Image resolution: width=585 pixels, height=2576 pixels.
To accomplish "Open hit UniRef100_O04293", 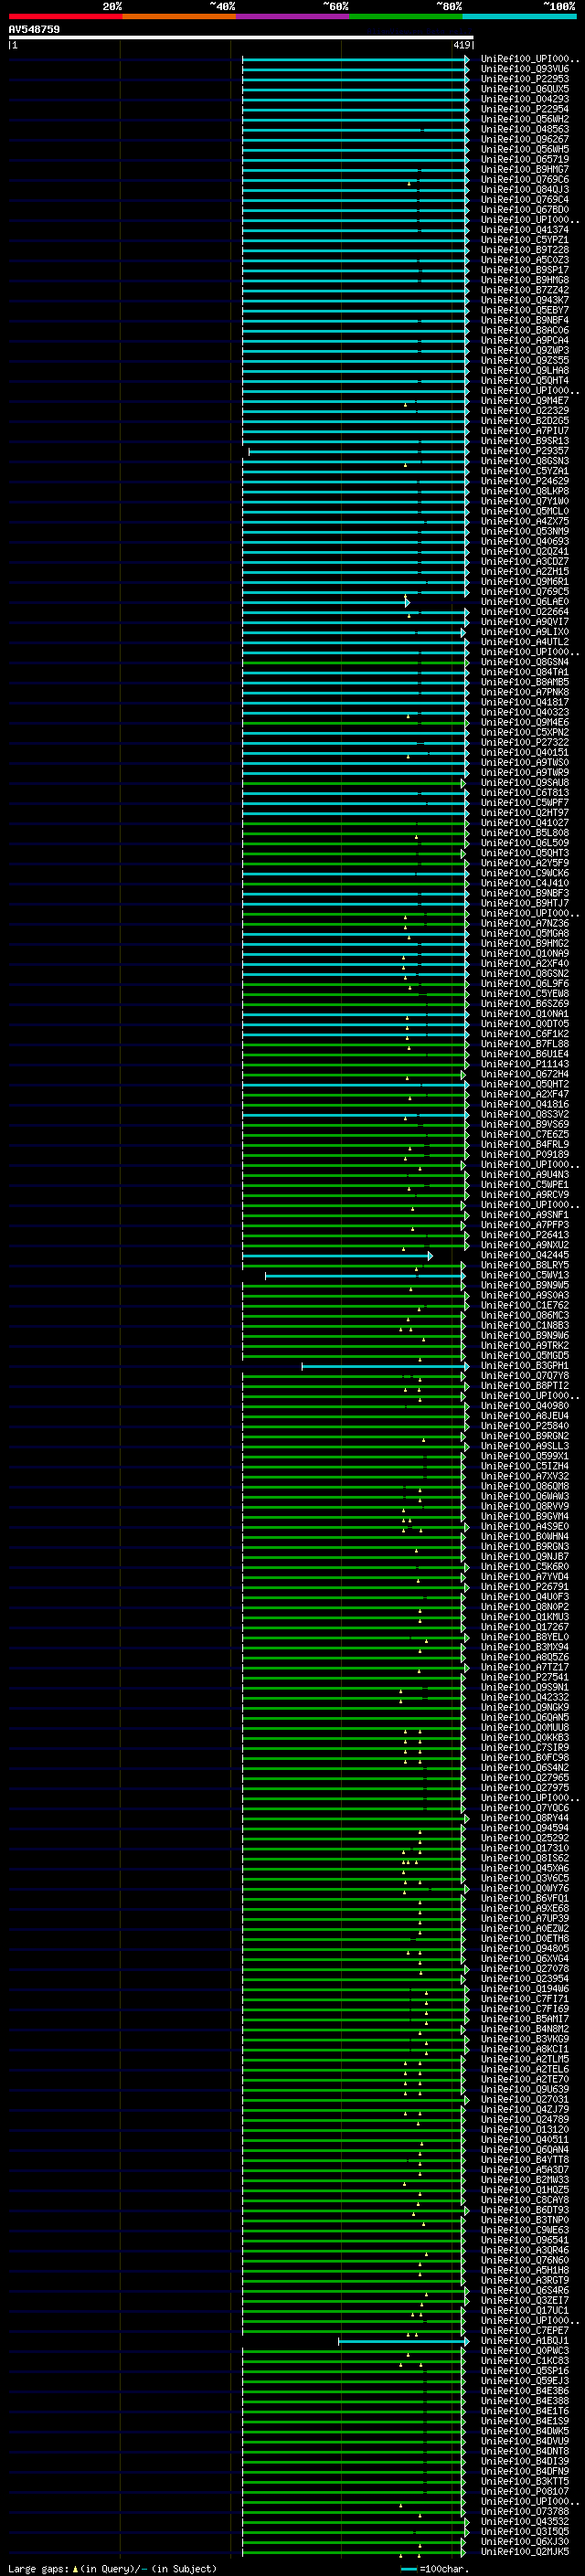I will coord(525,99).
